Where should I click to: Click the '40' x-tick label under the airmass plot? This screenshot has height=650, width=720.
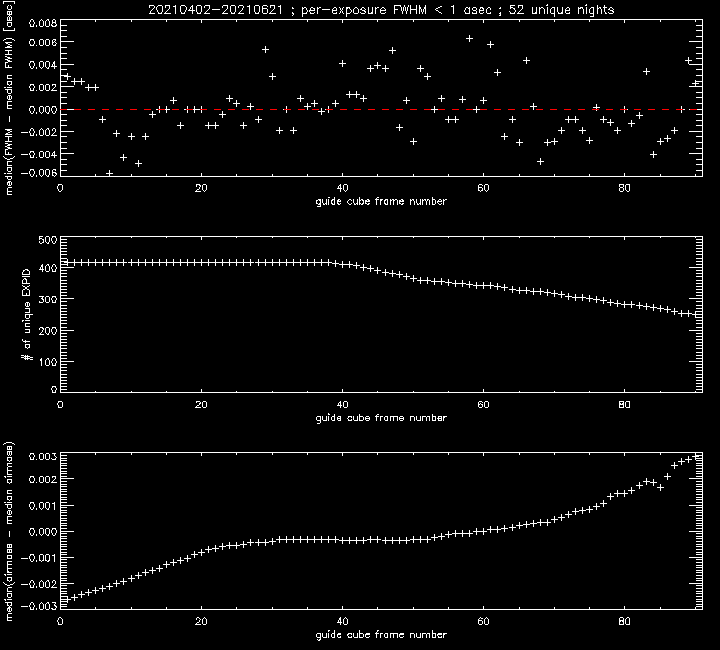tap(342, 622)
